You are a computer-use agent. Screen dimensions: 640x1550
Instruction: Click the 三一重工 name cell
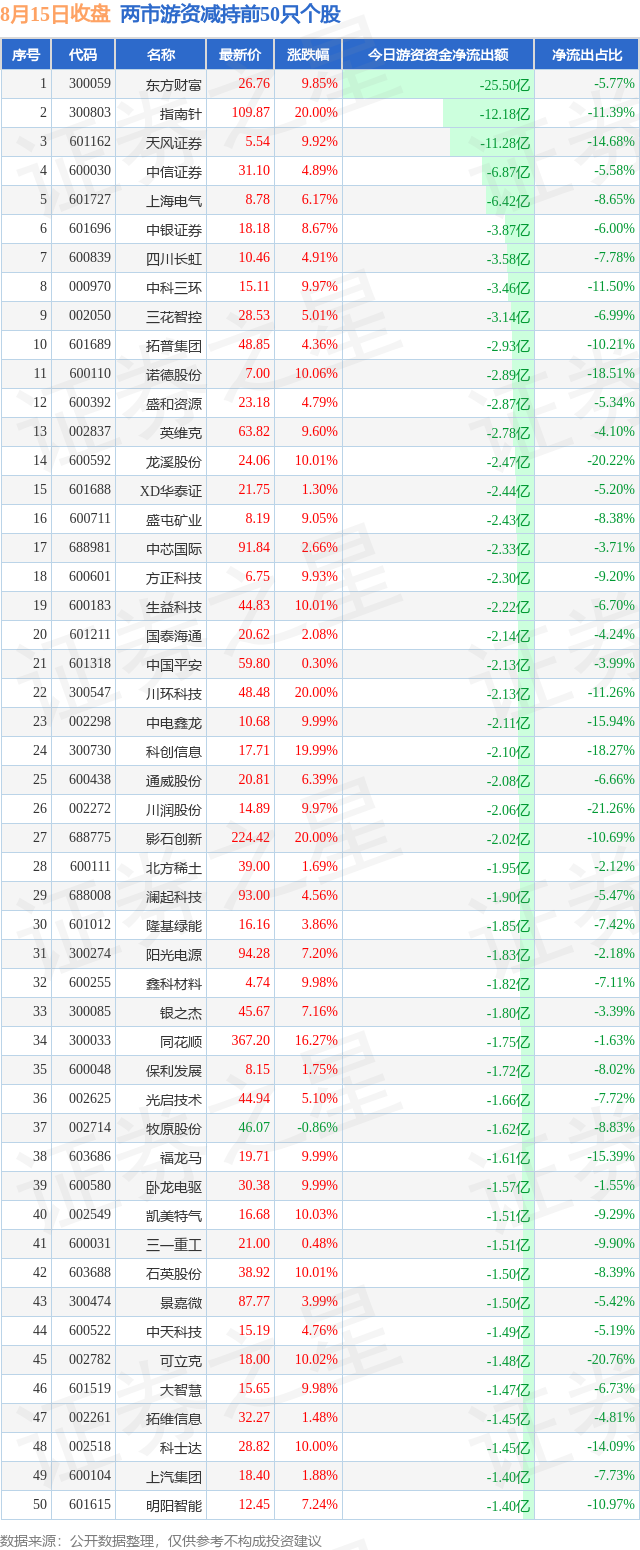pyautogui.click(x=174, y=1244)
